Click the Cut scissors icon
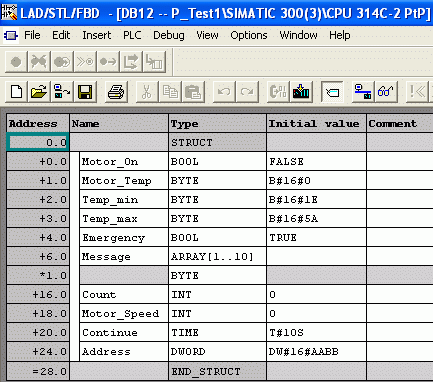 pyautogui.click(x=146, y=91)
